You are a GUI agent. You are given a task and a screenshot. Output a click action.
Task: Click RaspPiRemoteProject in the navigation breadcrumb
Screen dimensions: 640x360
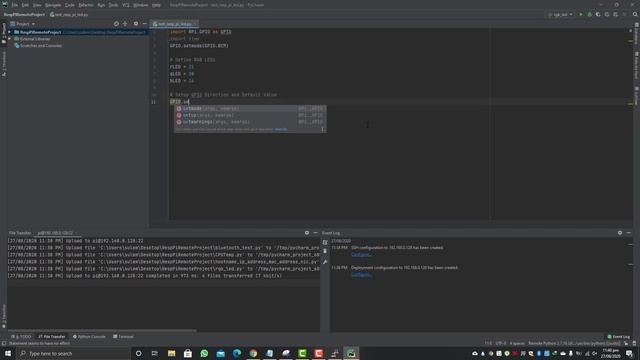click(24, 15)
